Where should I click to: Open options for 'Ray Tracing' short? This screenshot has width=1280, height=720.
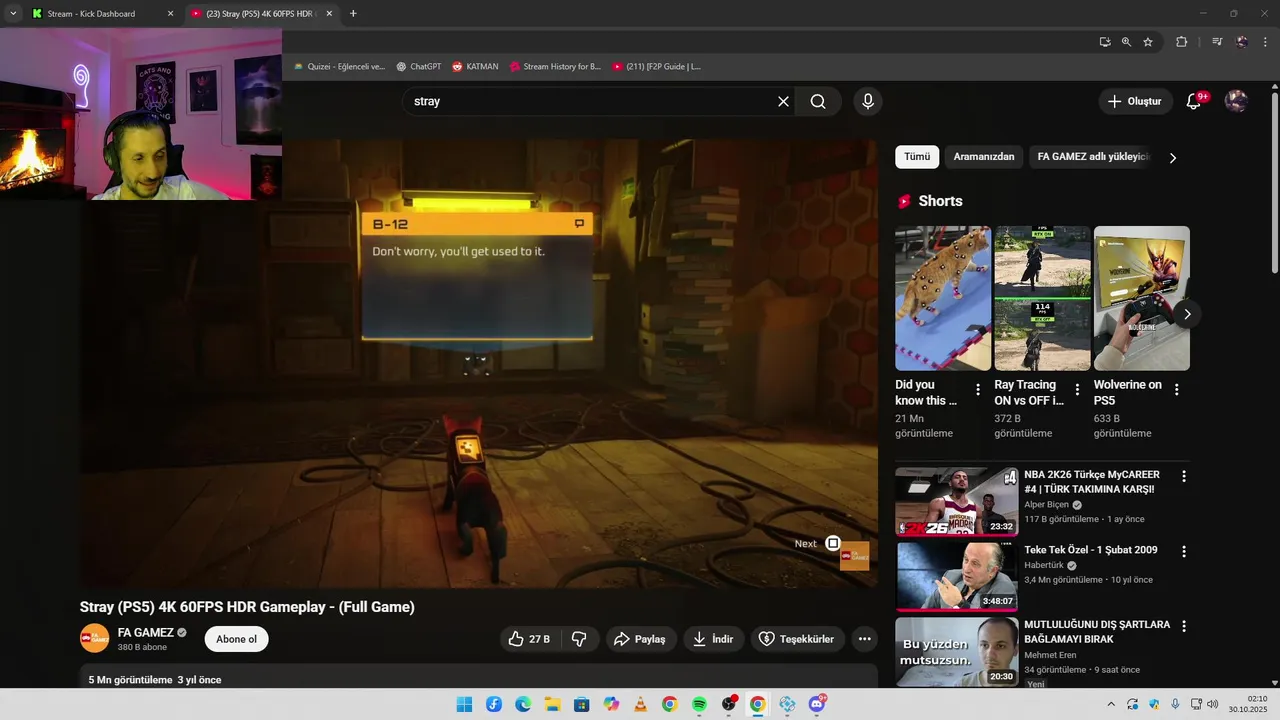pos(1077,390)
